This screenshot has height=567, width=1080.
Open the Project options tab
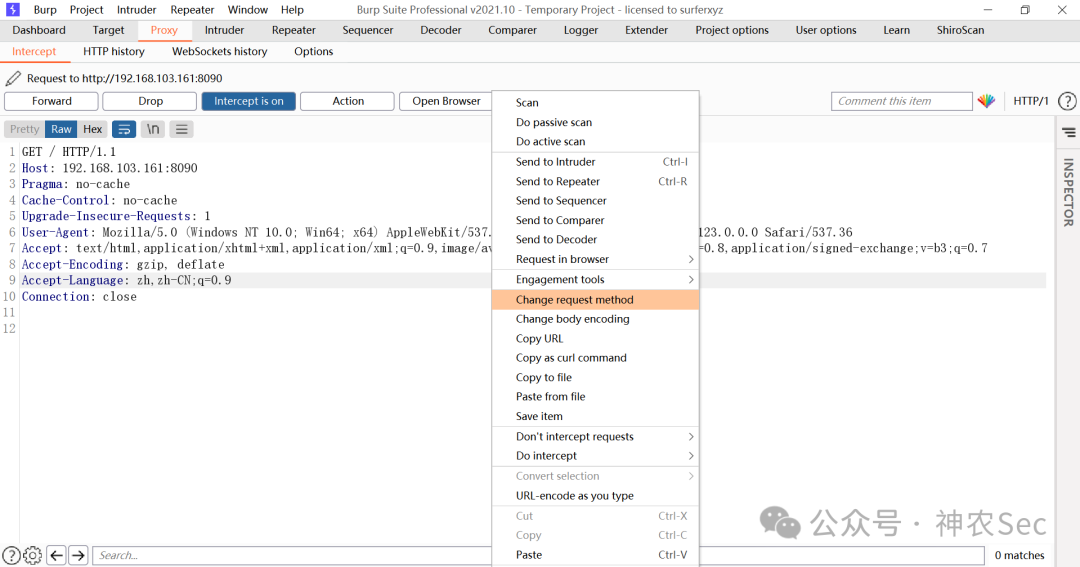(x=732, y=30)
